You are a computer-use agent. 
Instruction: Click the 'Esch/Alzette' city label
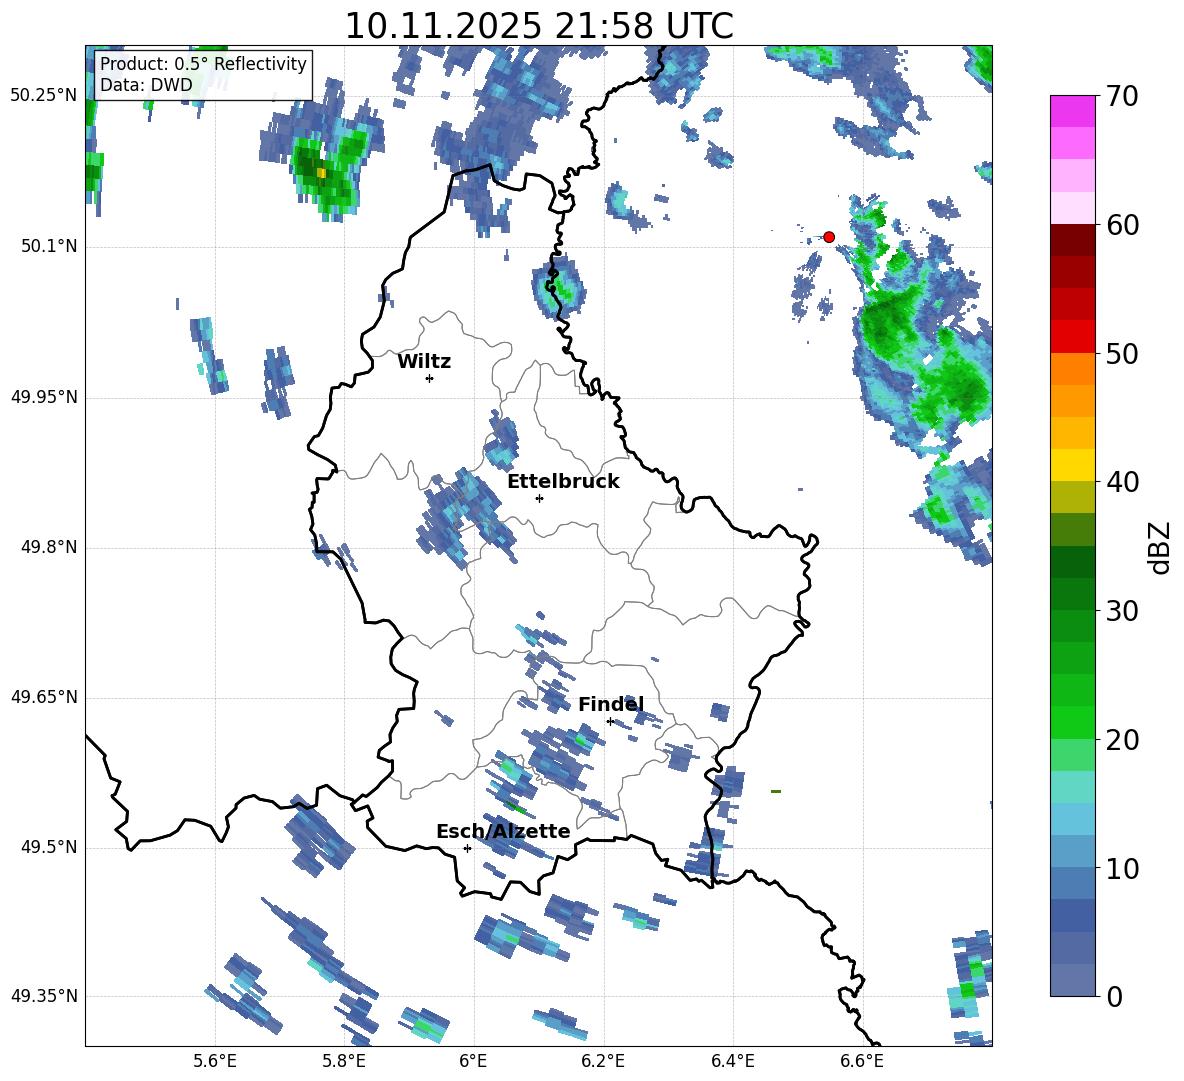[x=503, y=831]
